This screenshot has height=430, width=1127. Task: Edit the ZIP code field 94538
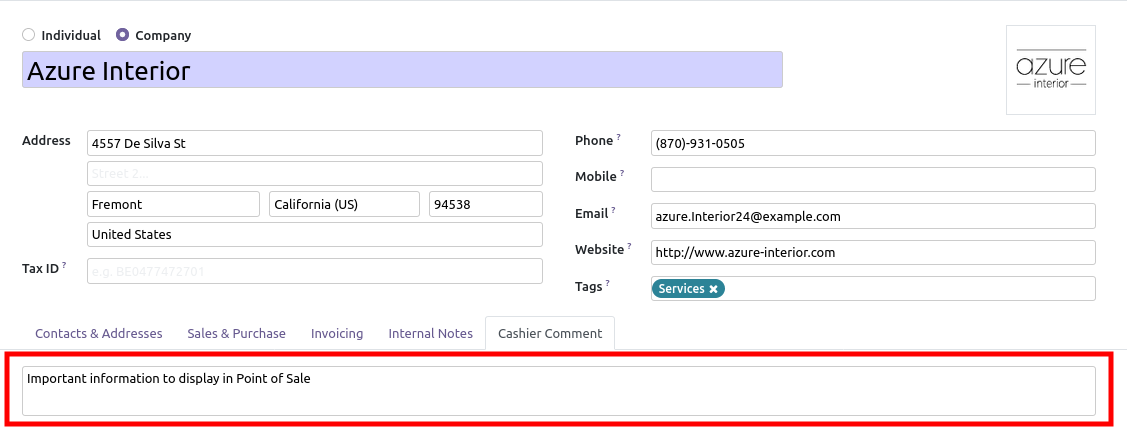[486, 204]
